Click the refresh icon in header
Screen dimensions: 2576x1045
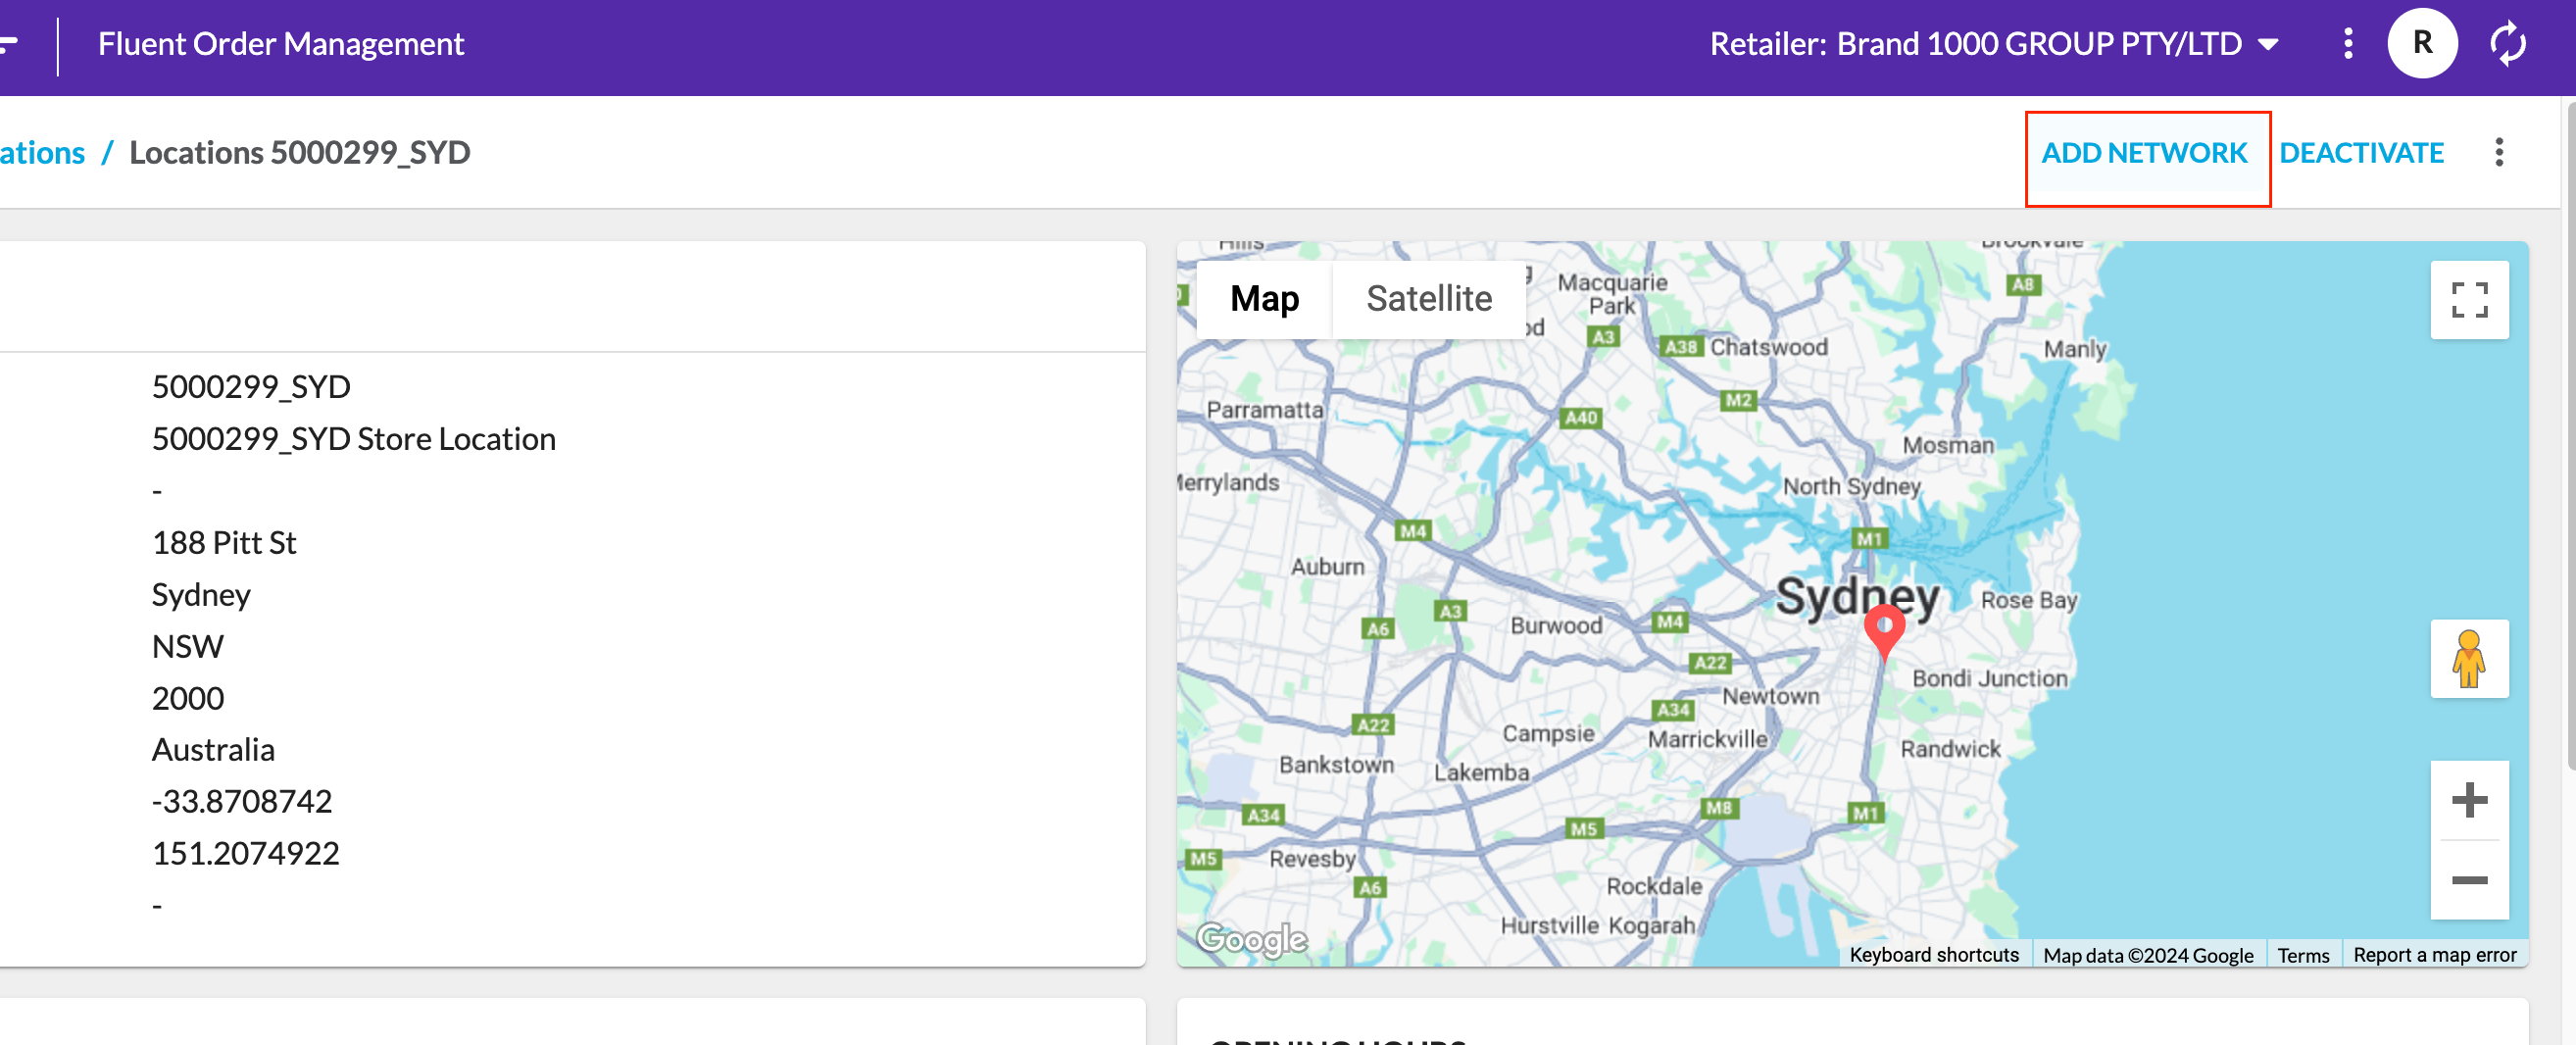pos(2507,44)
